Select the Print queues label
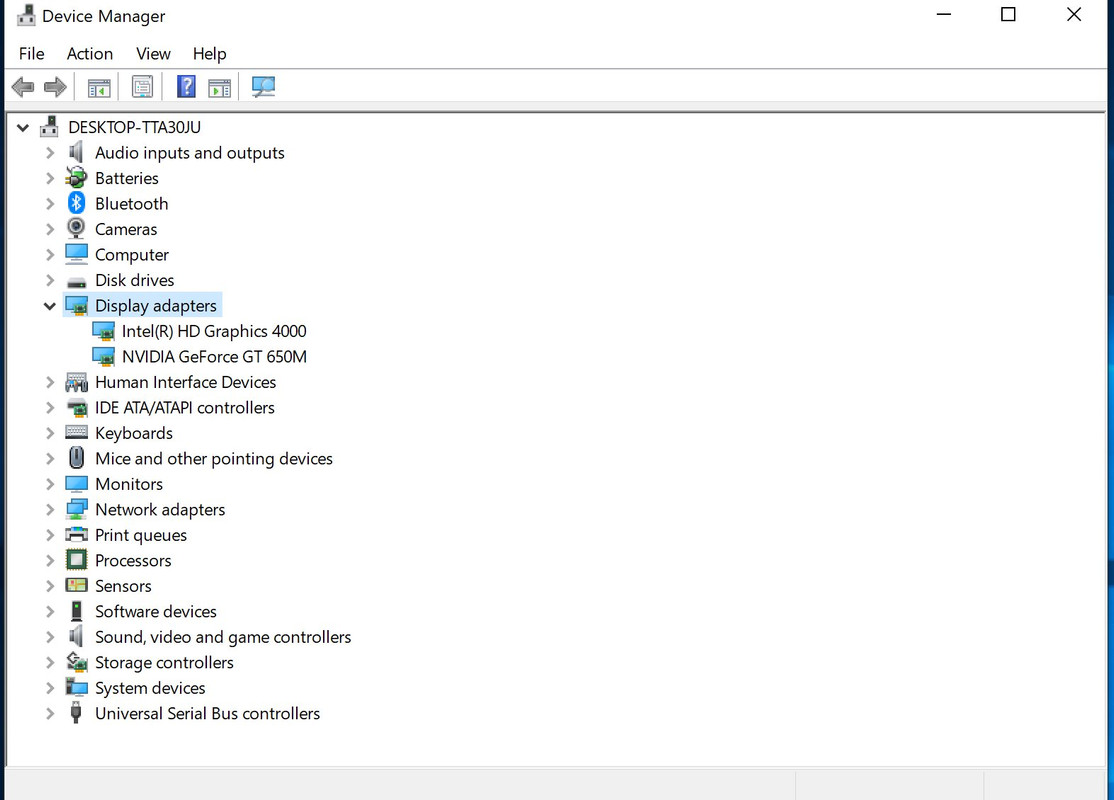The width and height of the screenshot is (1114, 800). [141, 535]
